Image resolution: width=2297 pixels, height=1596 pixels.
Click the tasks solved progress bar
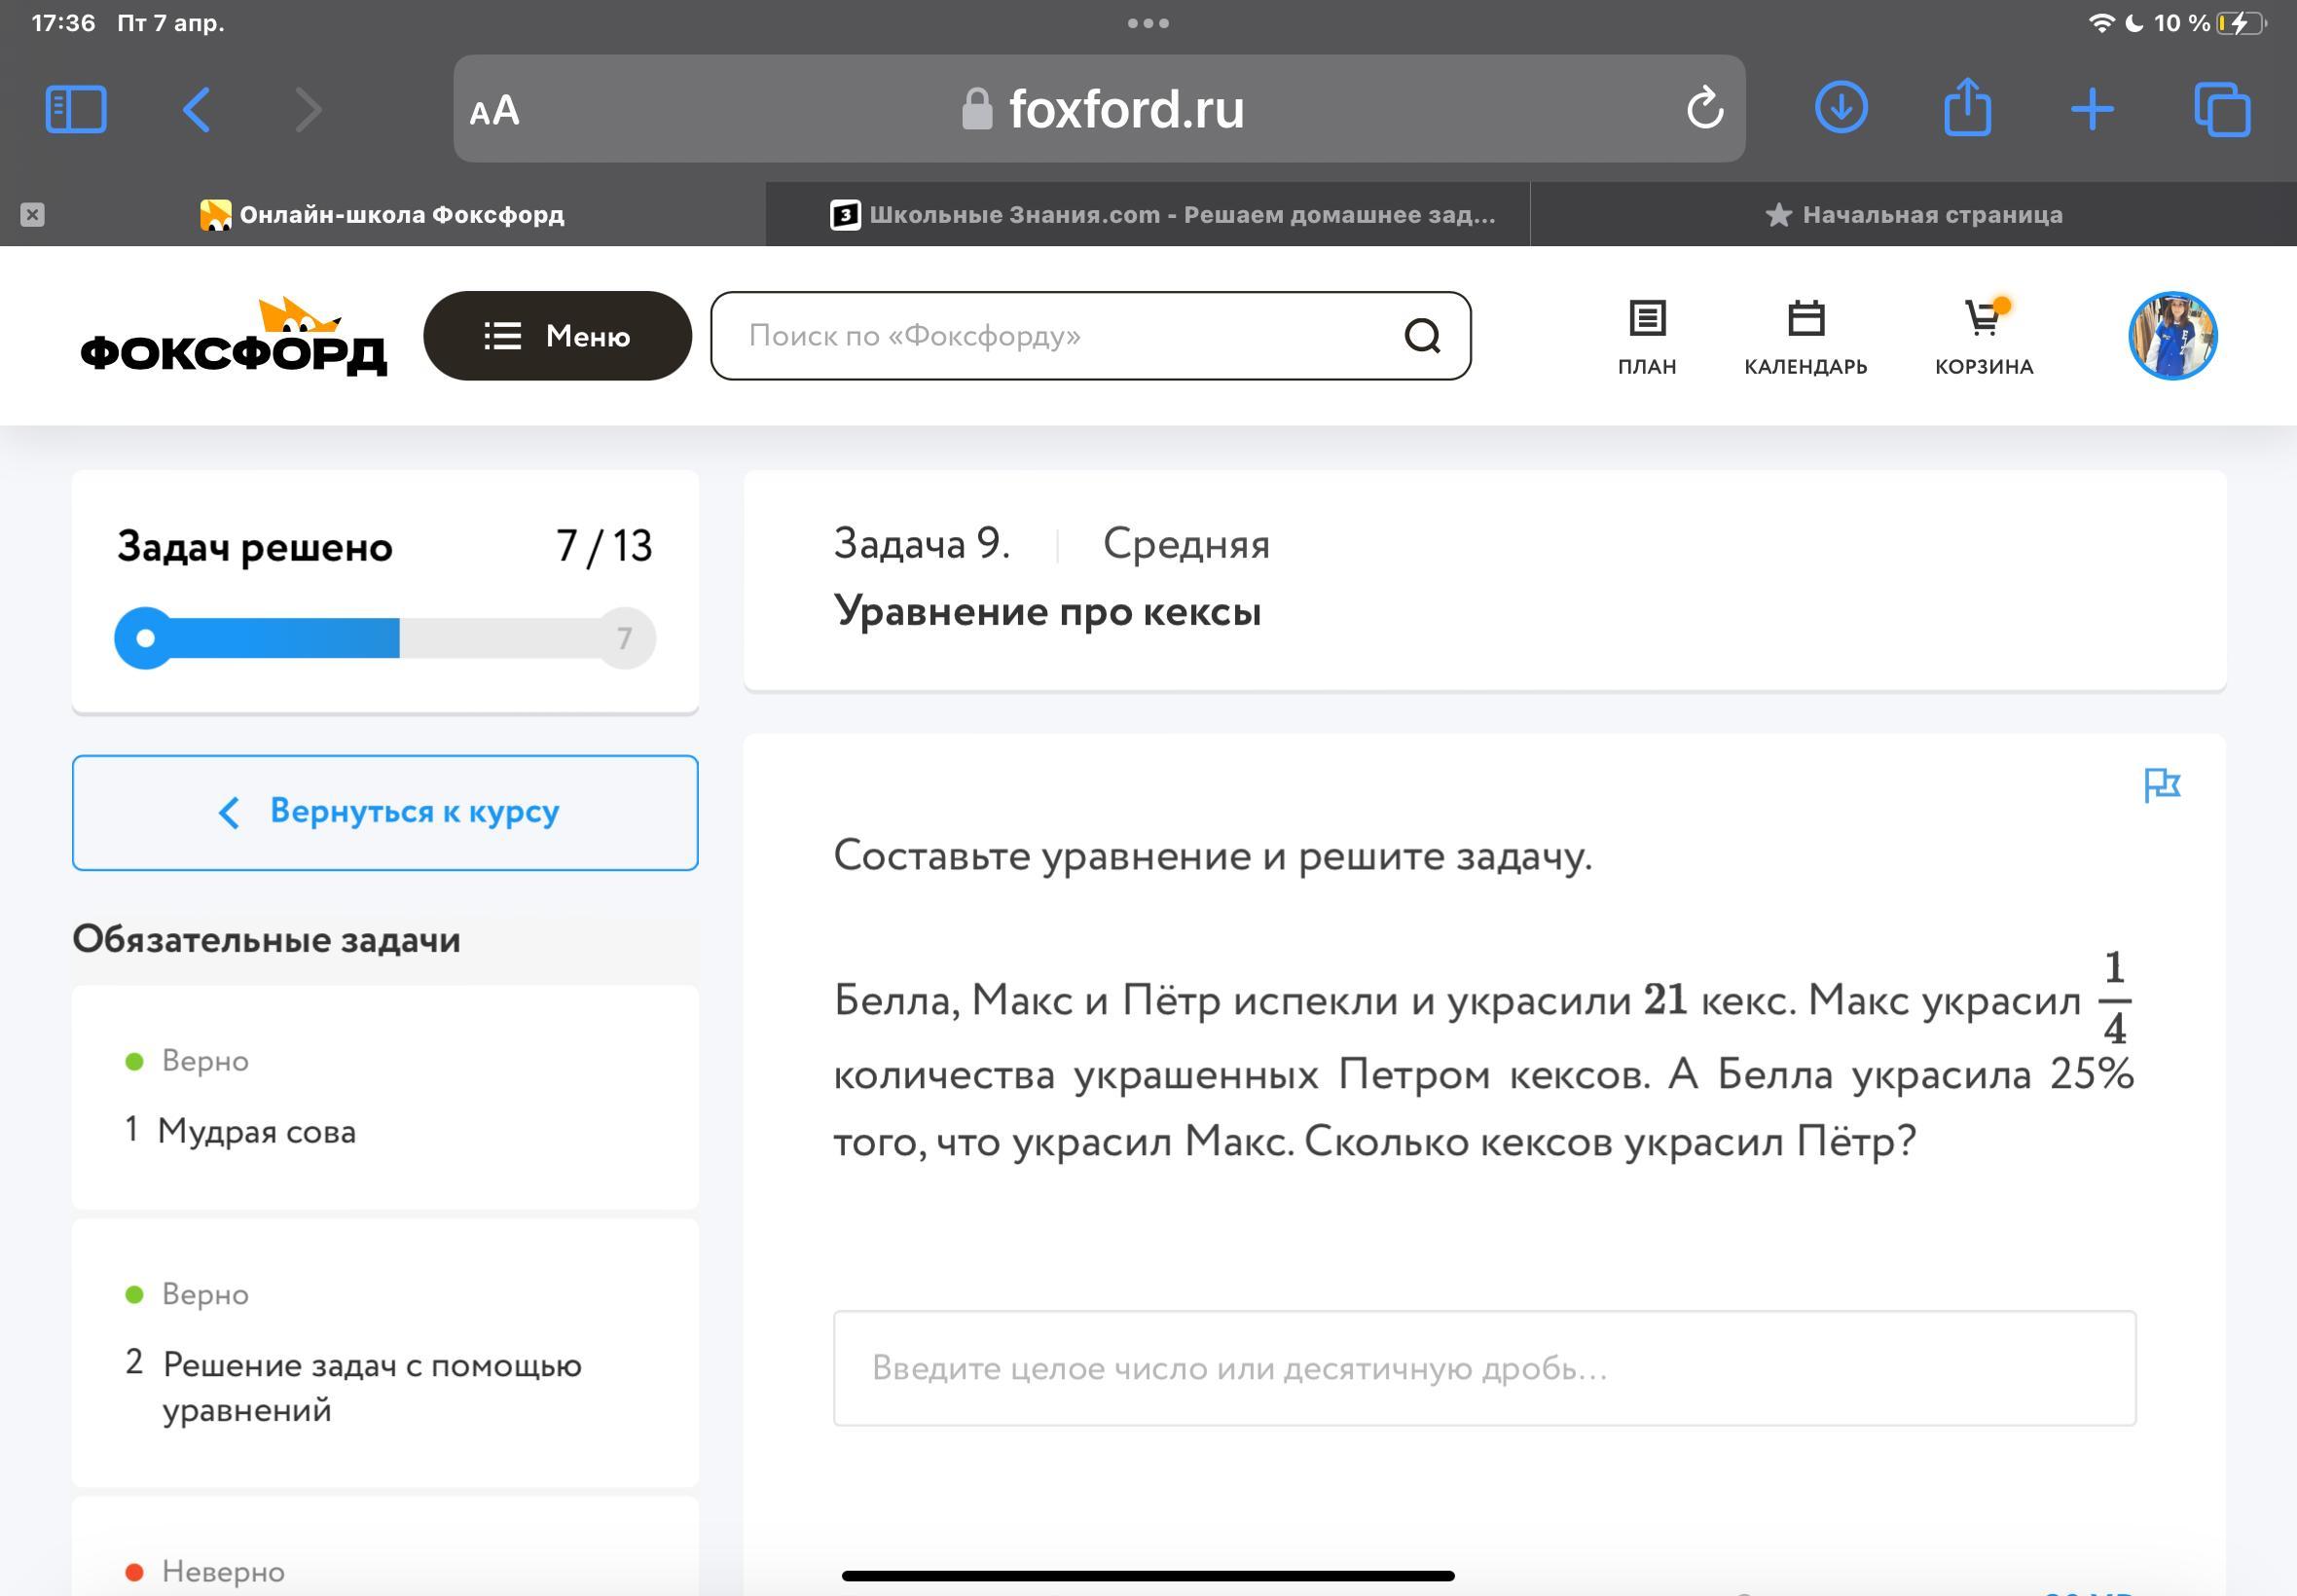[385, 638]
